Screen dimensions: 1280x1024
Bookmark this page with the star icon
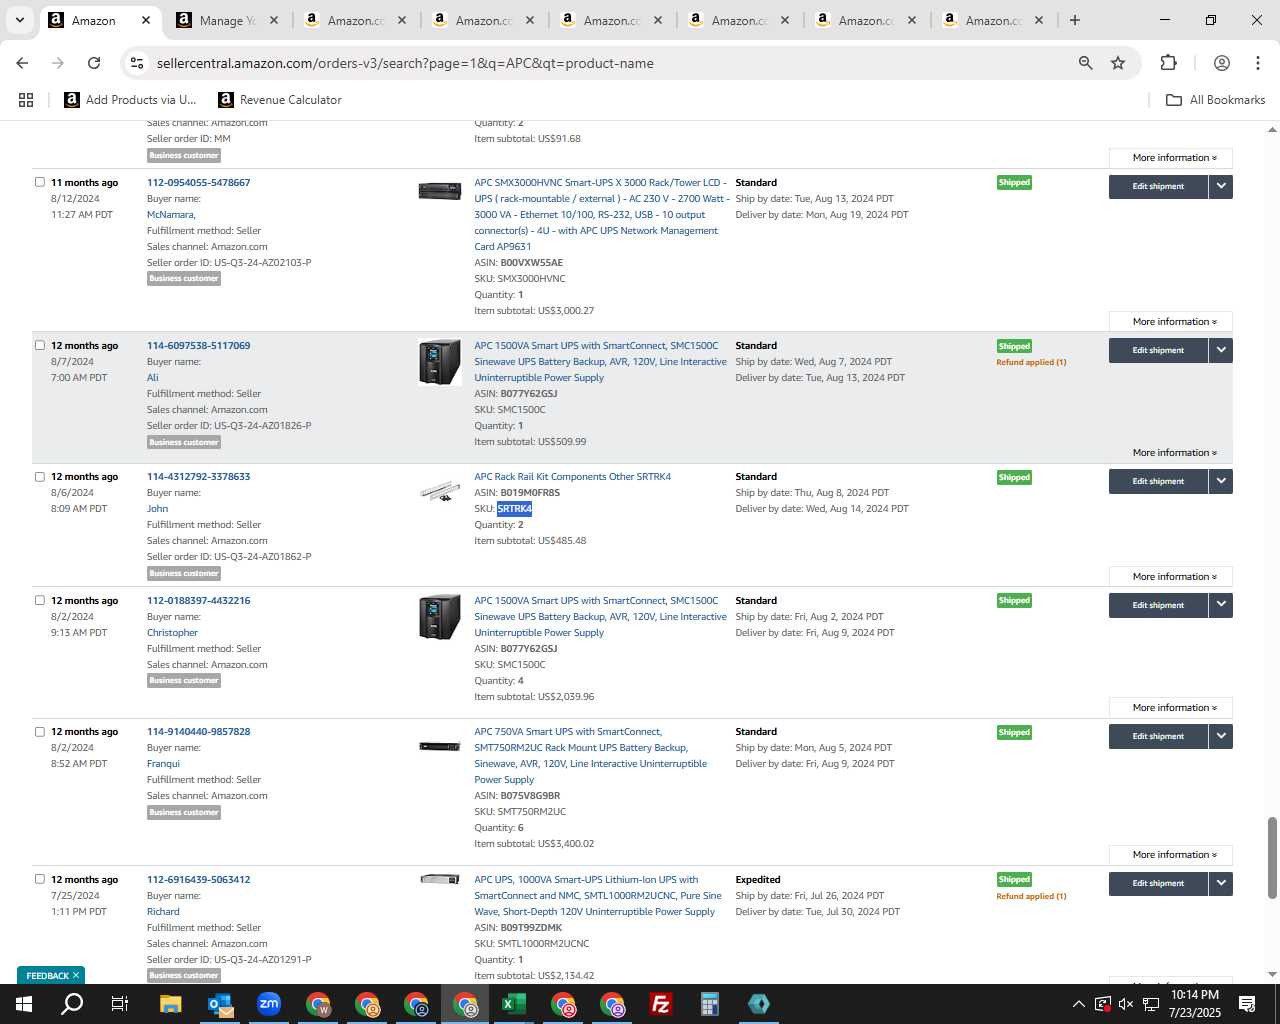click(1118, 63)
